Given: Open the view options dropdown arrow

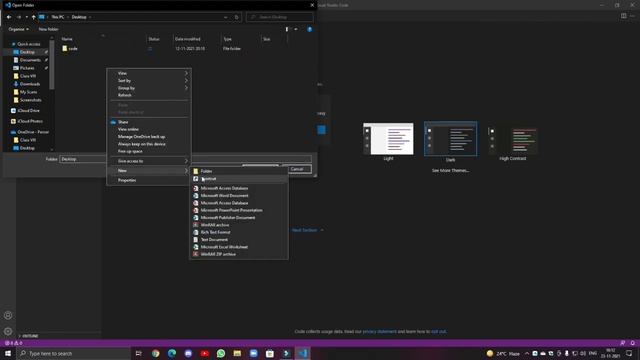Looking at the screenshot, I should [x=296, y=29].
